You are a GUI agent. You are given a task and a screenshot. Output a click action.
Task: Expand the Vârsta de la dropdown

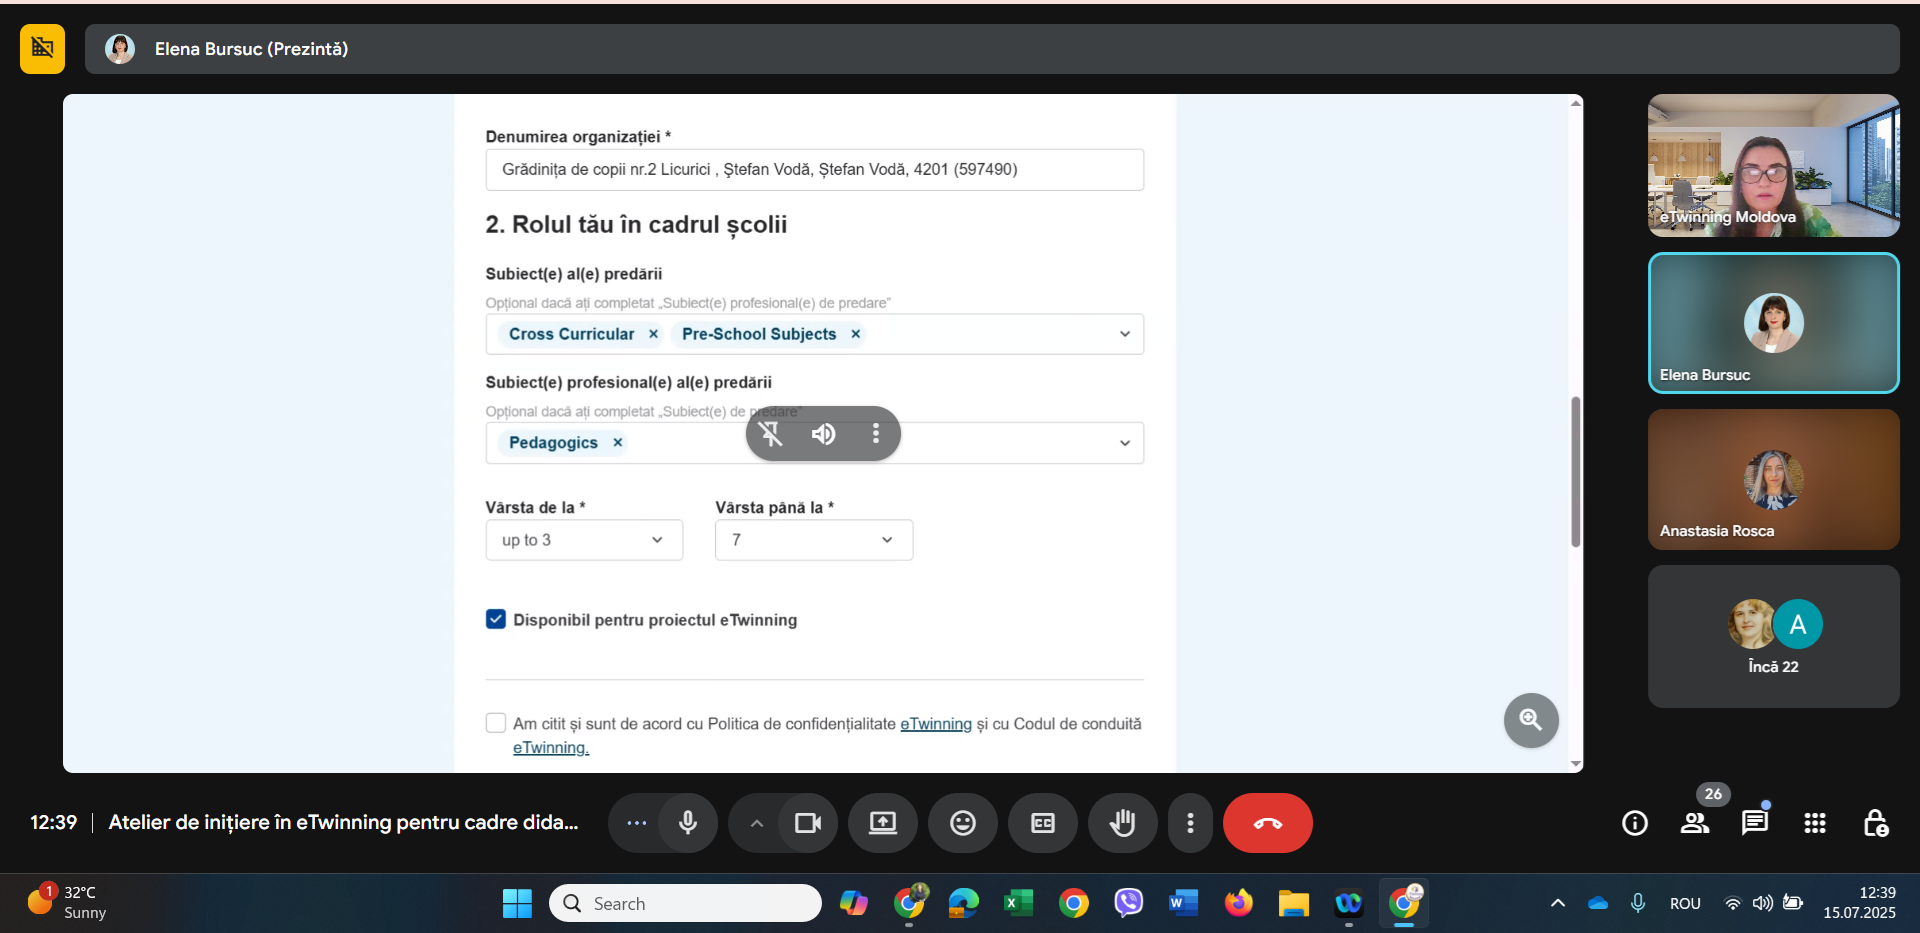click(x=584, y=540)
